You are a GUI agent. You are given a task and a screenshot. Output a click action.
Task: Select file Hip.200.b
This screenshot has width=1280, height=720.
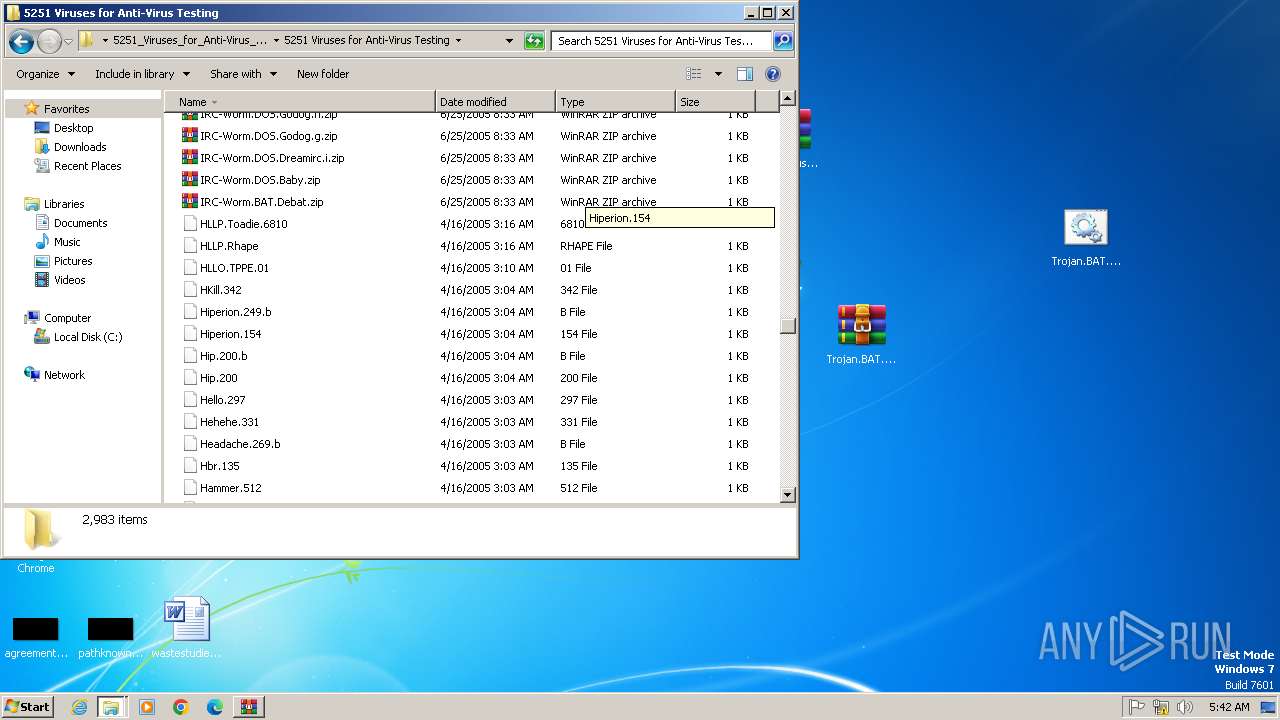(223, 356)
